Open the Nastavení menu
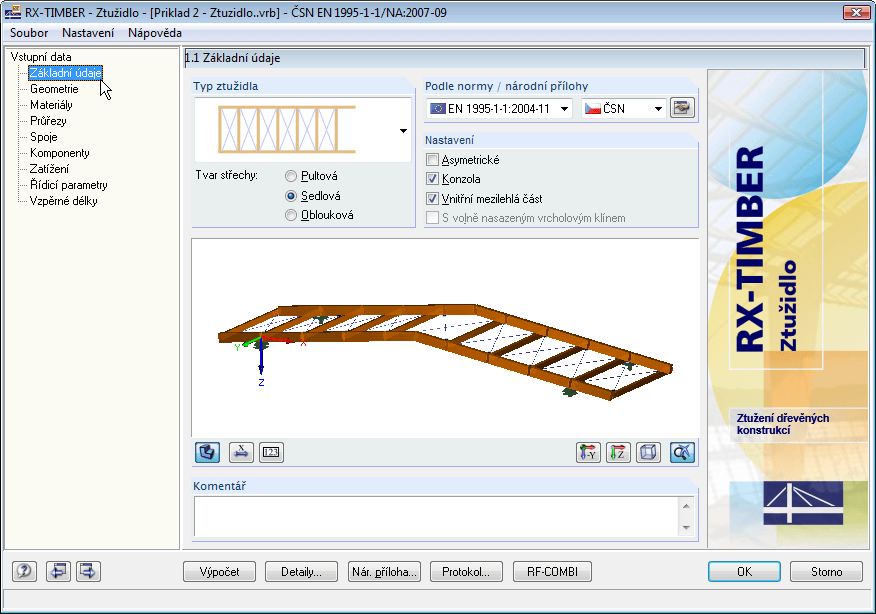Image resolution: width=876 pixels, height=614 pixels. pyautogui.click(x=88, y=33)
